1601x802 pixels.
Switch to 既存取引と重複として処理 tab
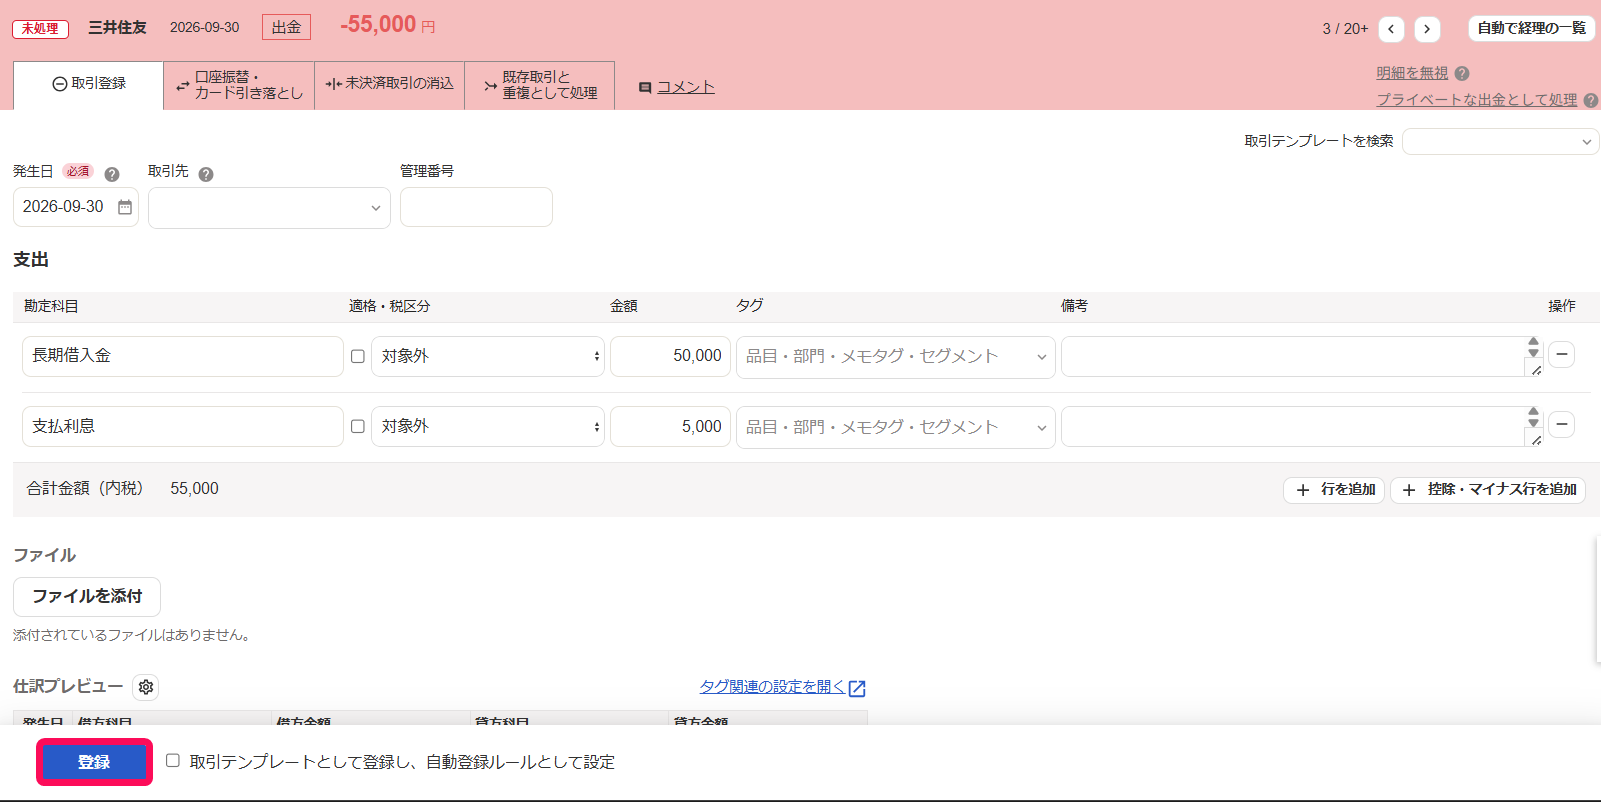point(540,85)
